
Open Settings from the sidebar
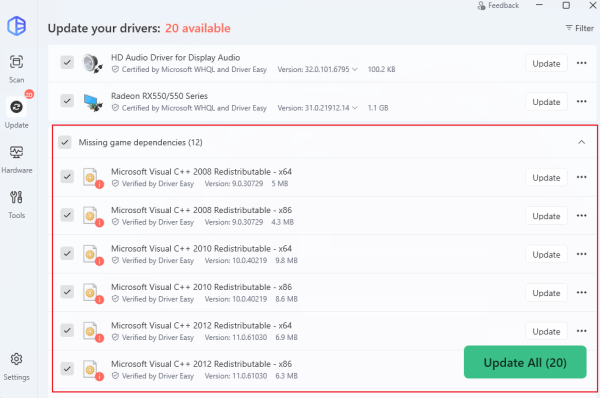coord(16,367)
